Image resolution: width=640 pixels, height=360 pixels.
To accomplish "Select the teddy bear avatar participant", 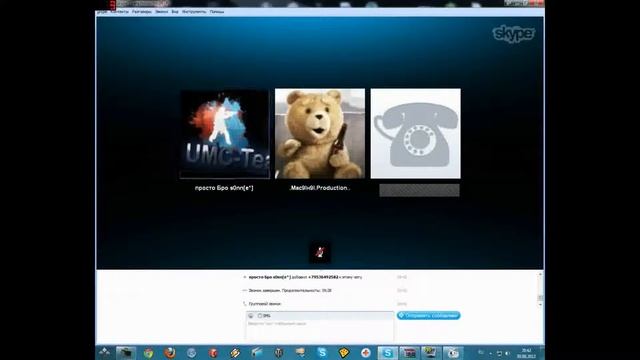I will (320, 133).
